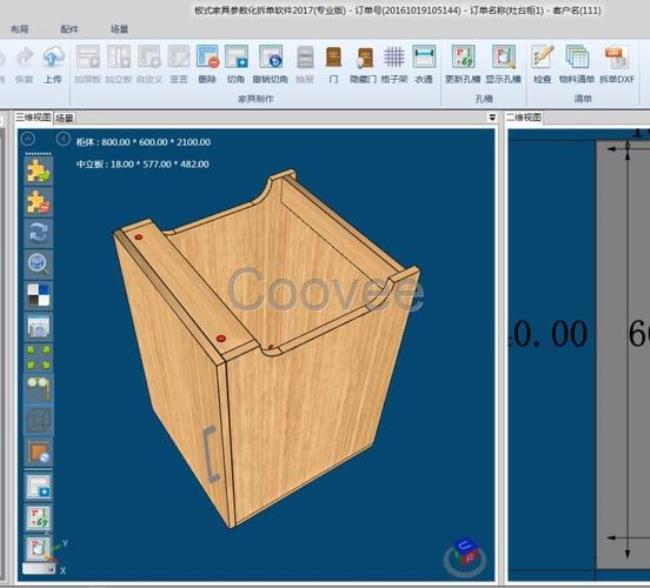Select the 切角 corner cut tool

pos(236,57)
